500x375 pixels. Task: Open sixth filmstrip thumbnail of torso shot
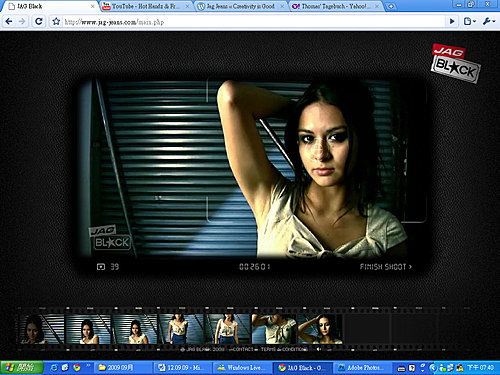click(274, 329)
